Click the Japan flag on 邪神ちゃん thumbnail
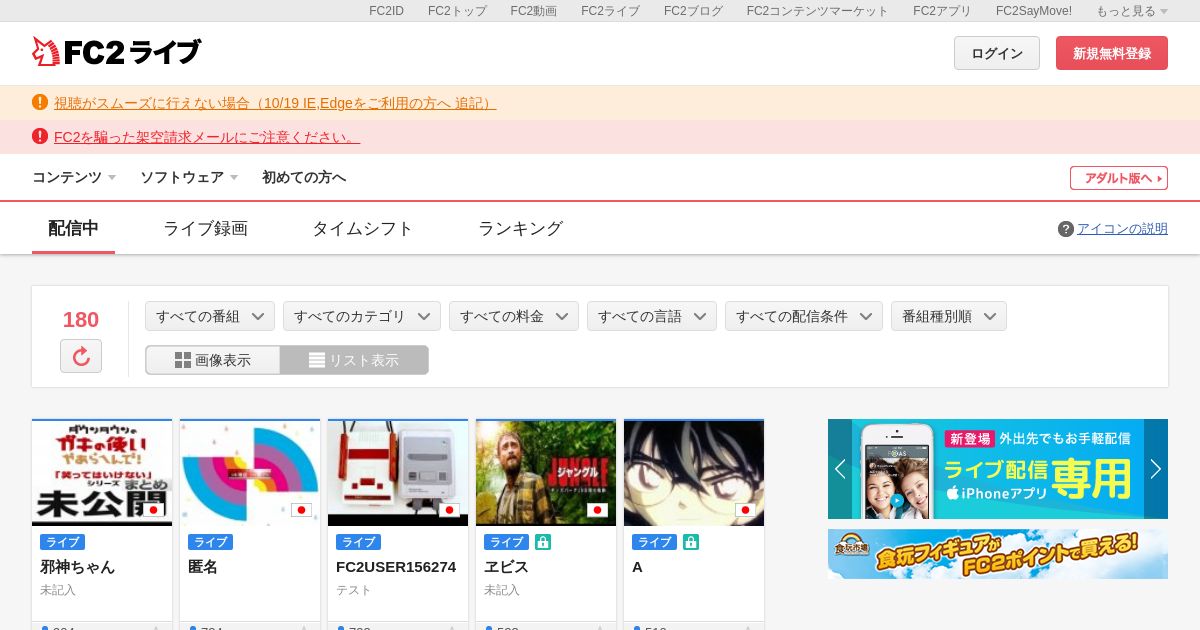Image resolution: width=1200 pixels, height=630 pixels. pos(153,510)
